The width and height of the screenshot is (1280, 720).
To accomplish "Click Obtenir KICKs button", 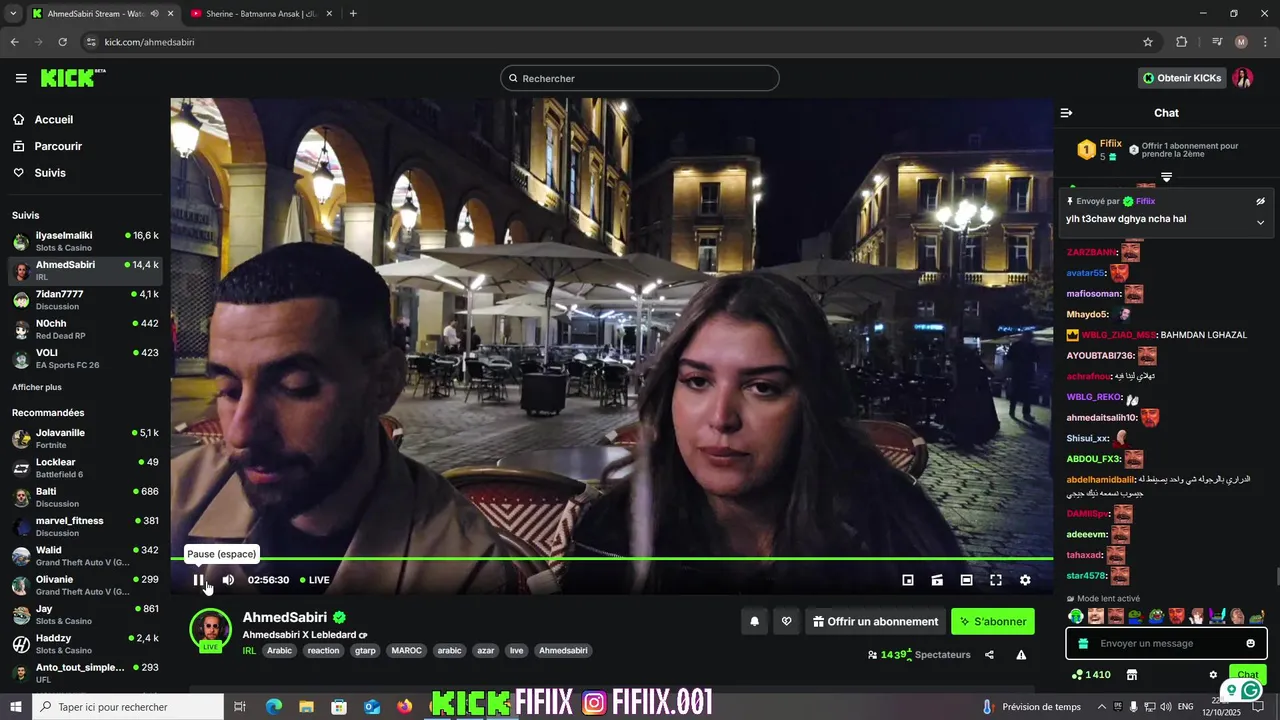I will point(1182,78).
